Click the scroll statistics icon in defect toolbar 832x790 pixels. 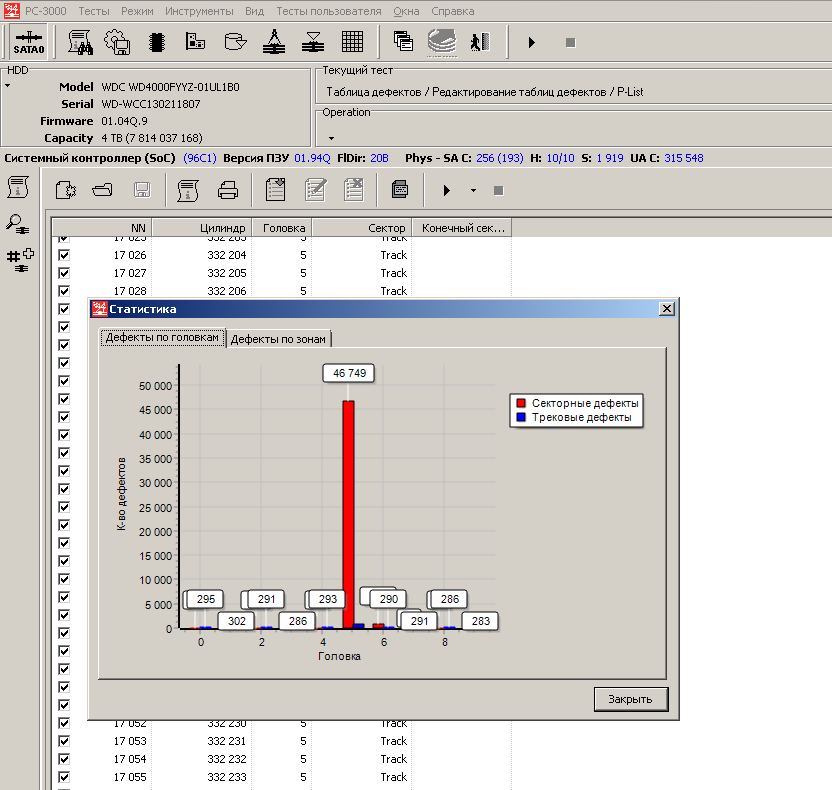click(x=188, y=190)
